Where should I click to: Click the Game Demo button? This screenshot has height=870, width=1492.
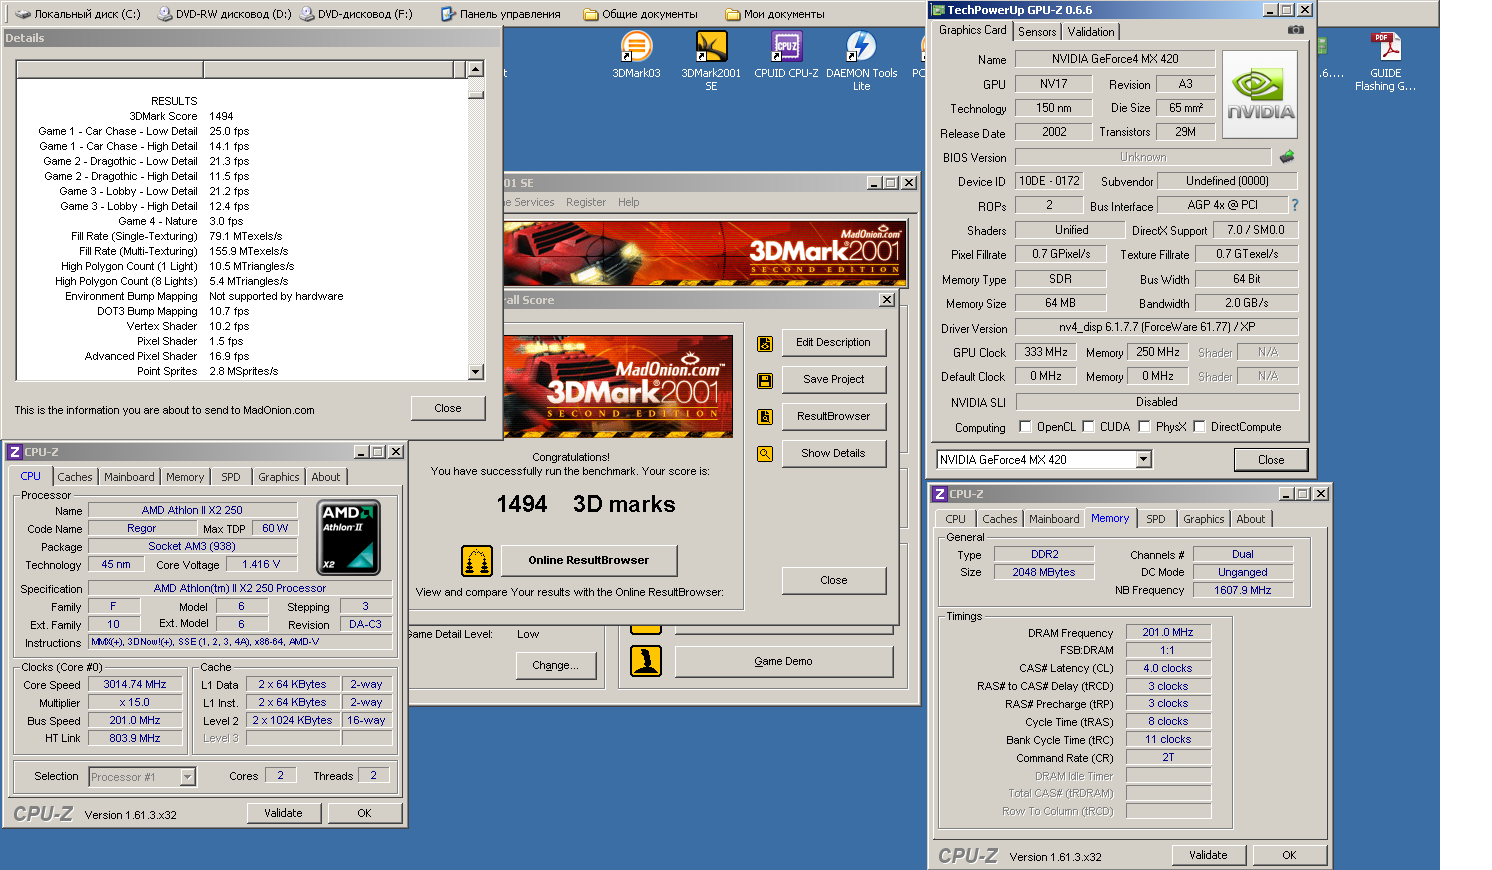[783, 662]
